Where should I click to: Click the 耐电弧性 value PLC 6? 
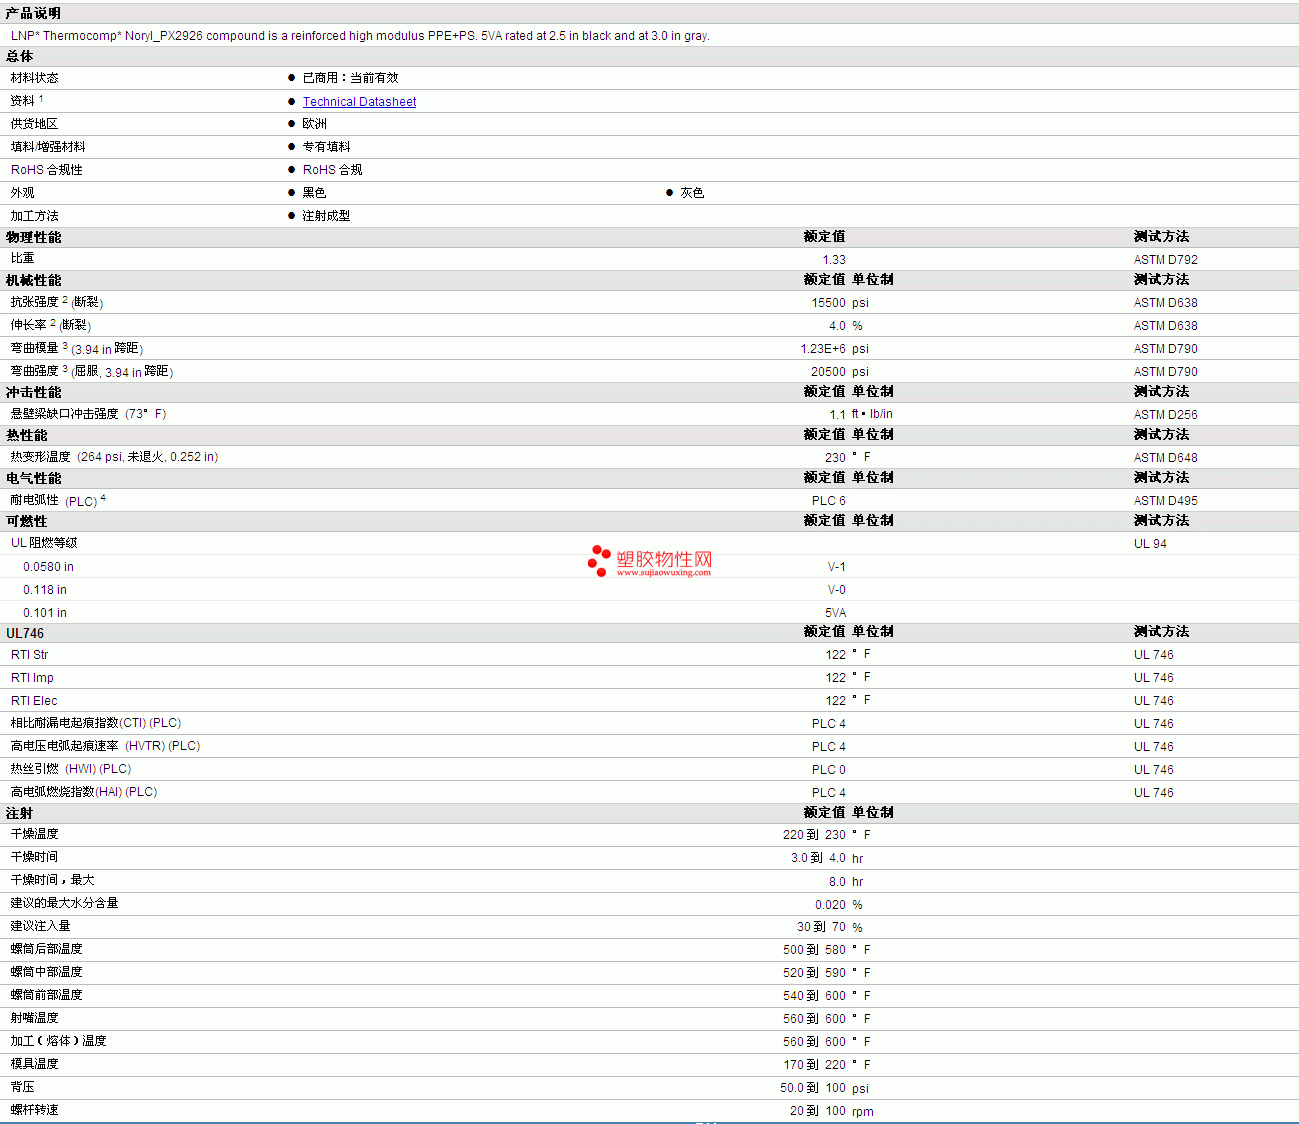pyautogui.click(x=828, y=501)
